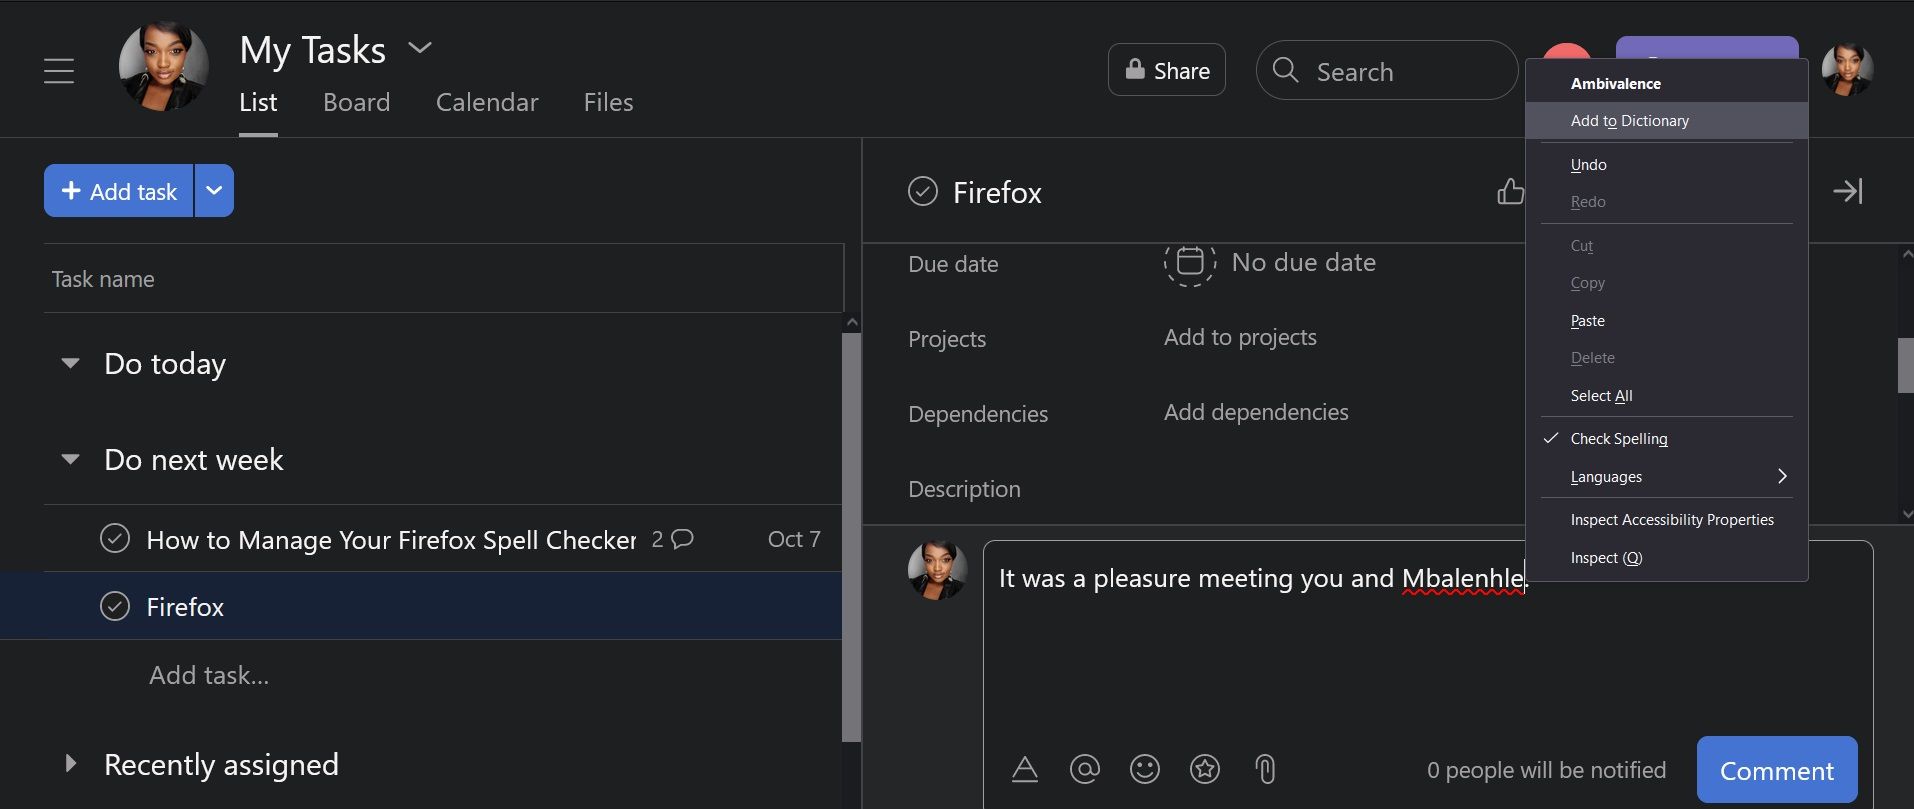Choose Inspect Accessibility Properties
This screenshot has height=809, width=1914.
[1667, 520]
